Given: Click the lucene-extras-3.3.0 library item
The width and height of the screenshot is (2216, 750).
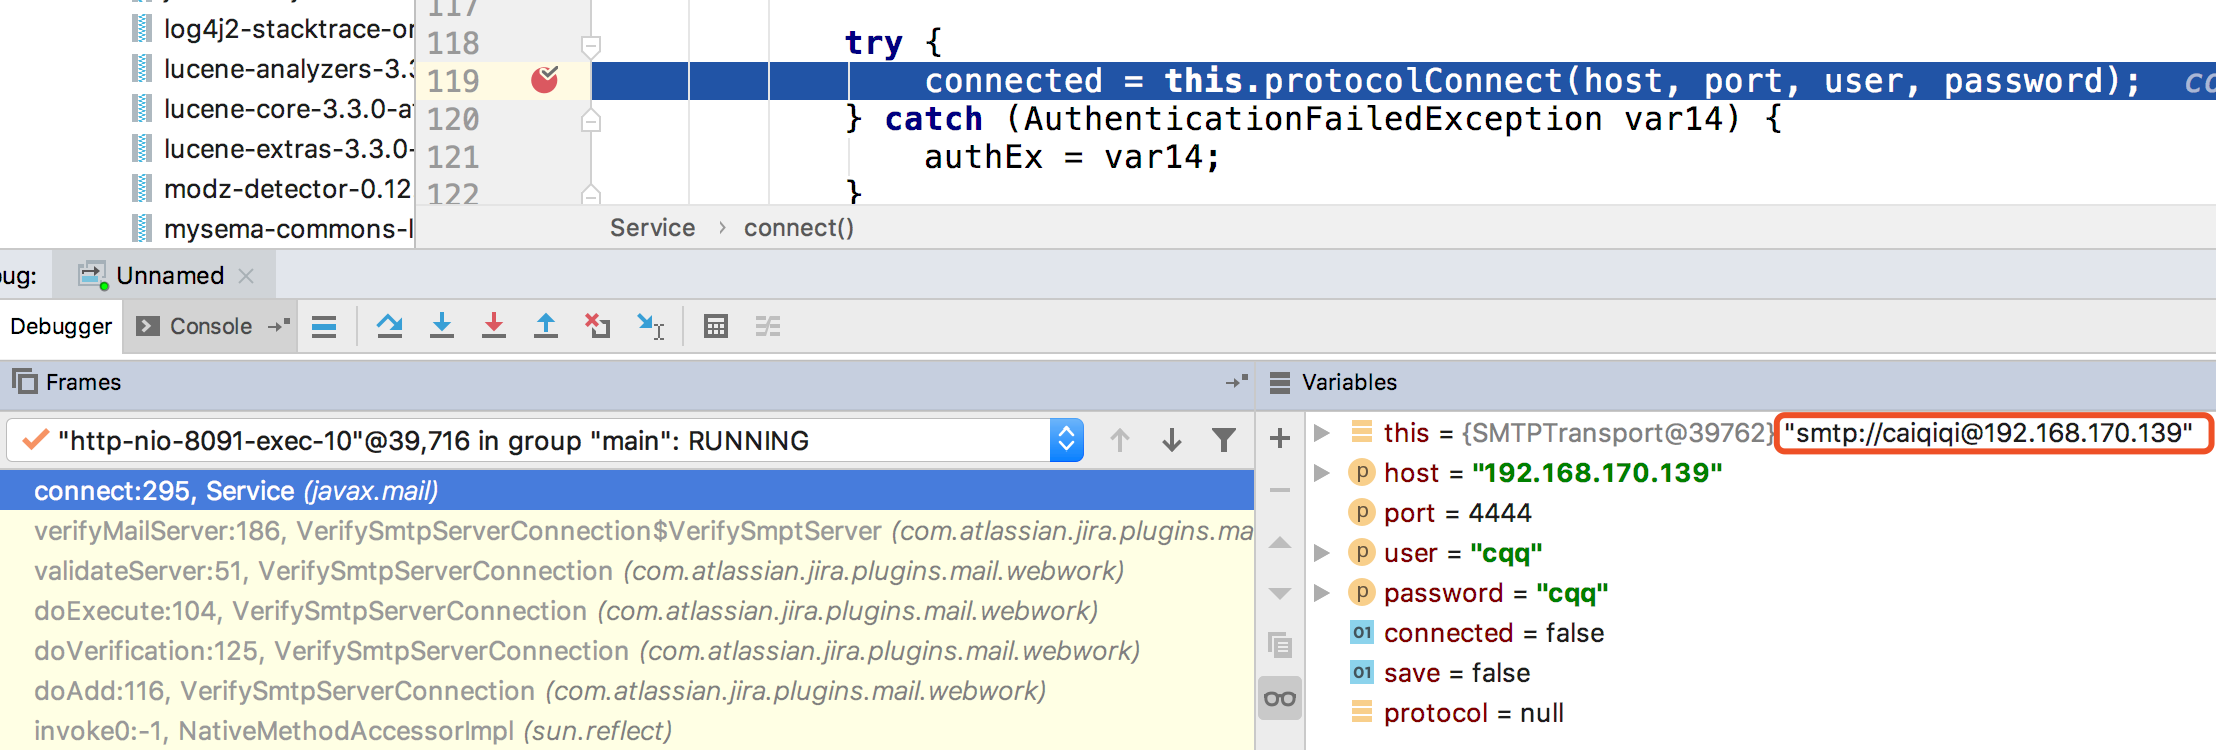Looking at the screenshot, I should pyautogui.click(x=272, y=149).
